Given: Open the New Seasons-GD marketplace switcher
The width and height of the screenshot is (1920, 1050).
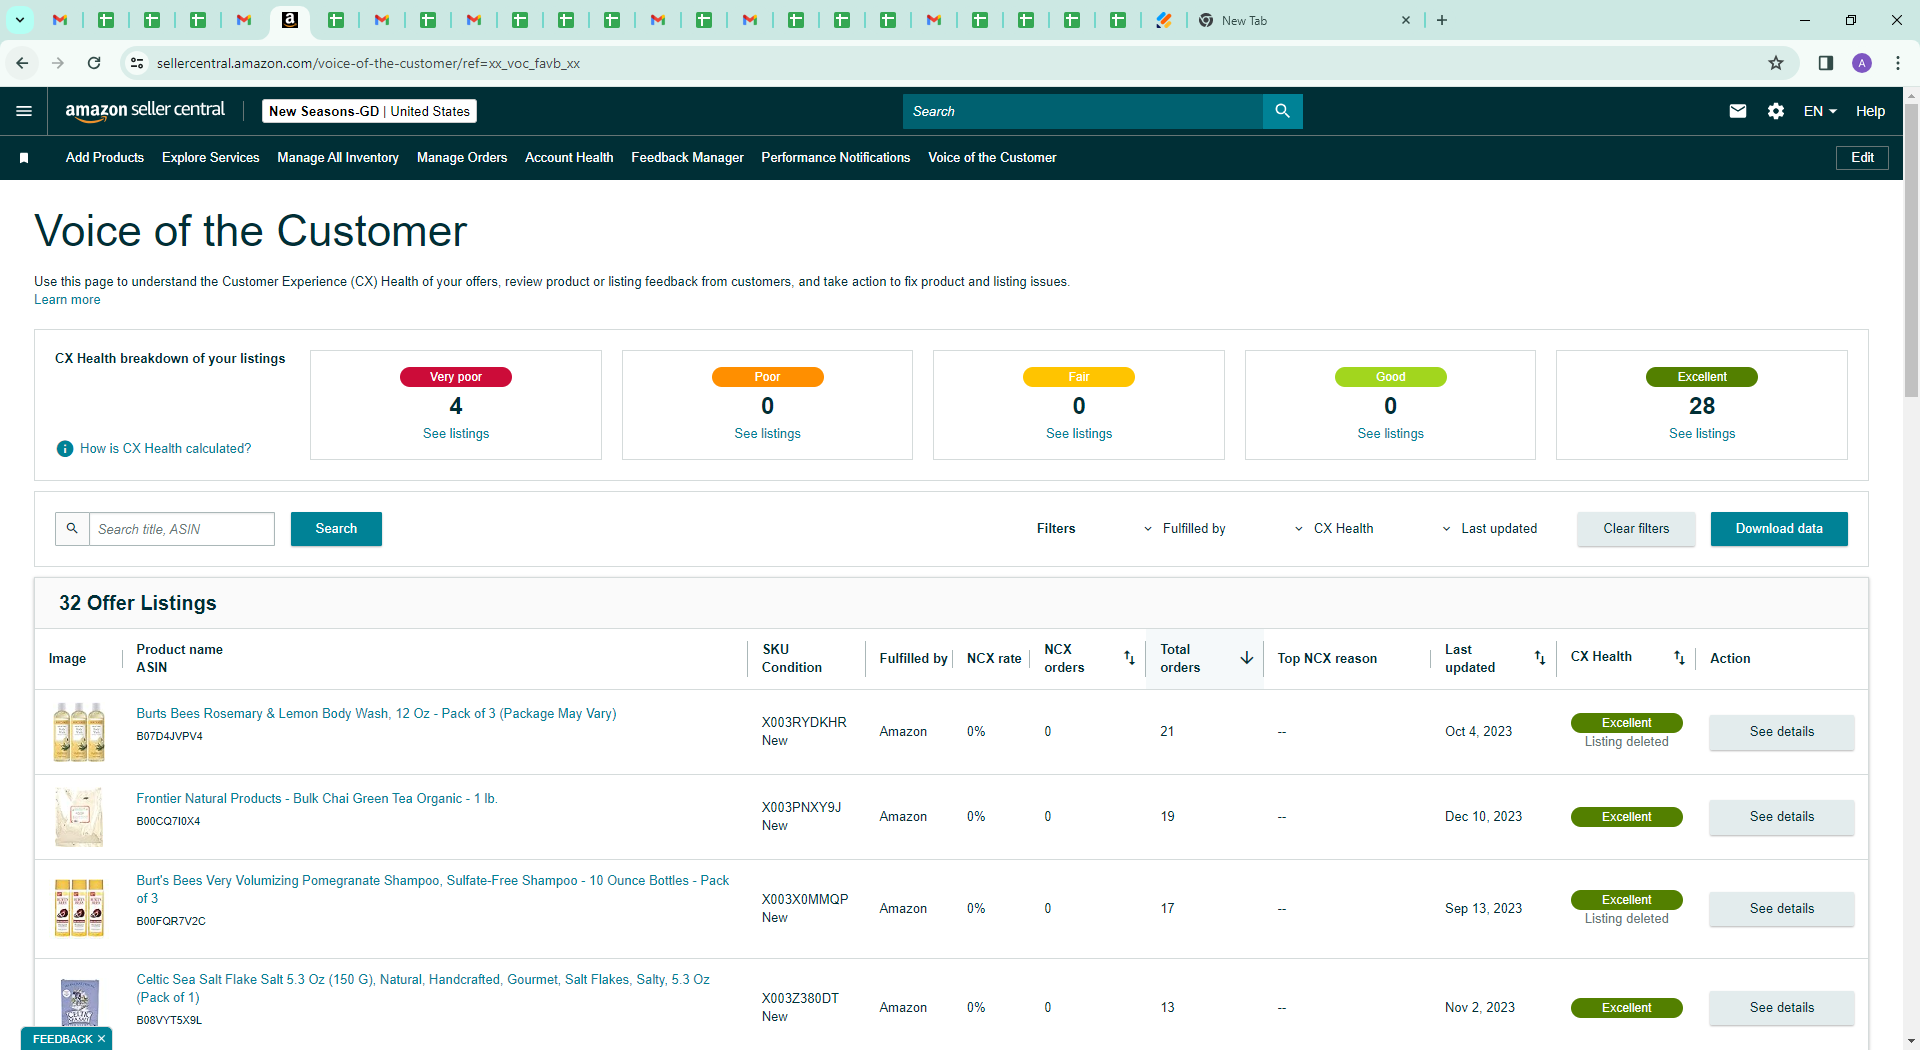Looking at the screenshot, I should (x=369, y=111).
